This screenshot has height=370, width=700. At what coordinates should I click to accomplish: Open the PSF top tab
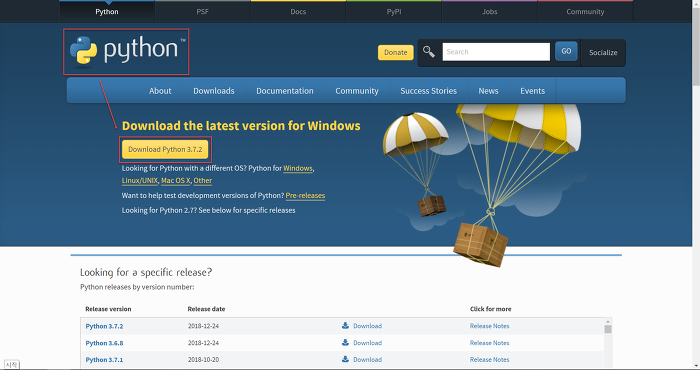tap(202, 12)
